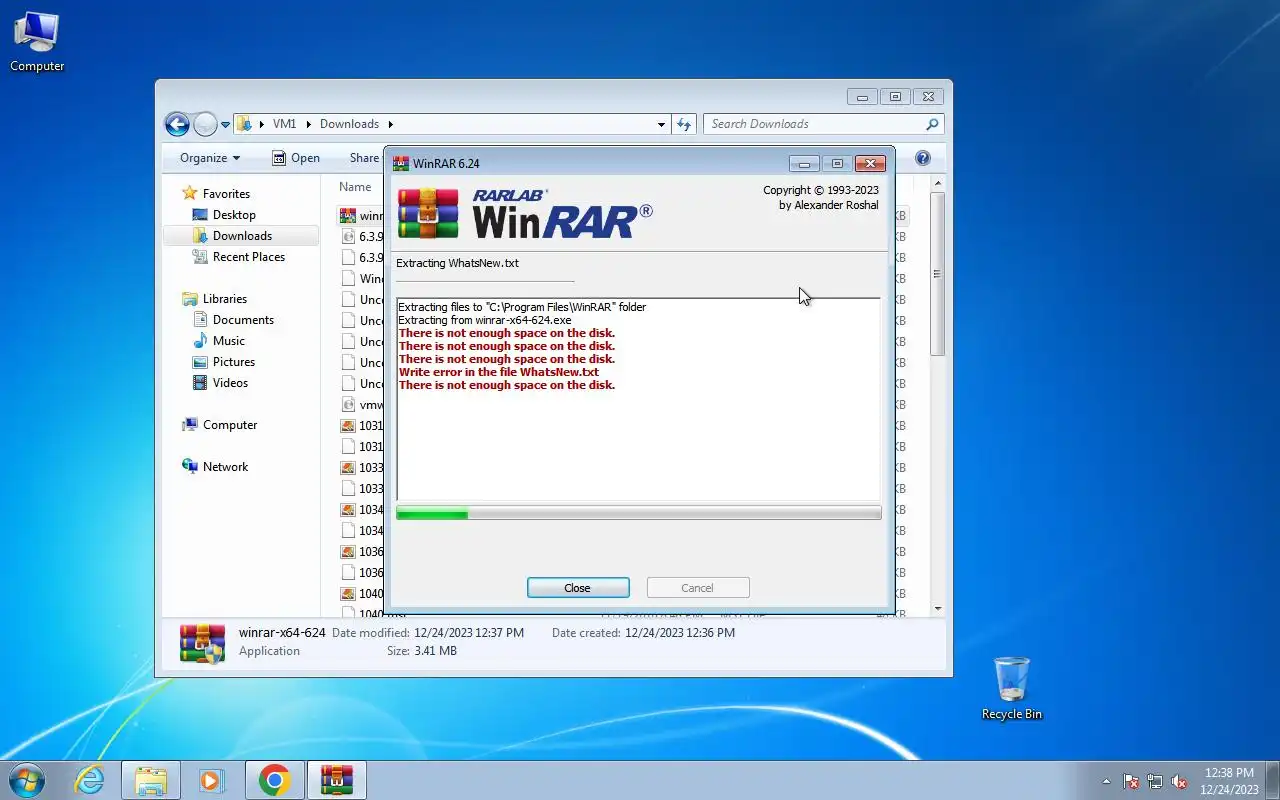Open Computer desktop icon
Screen dimensions: 1280x800
(37, 42)
